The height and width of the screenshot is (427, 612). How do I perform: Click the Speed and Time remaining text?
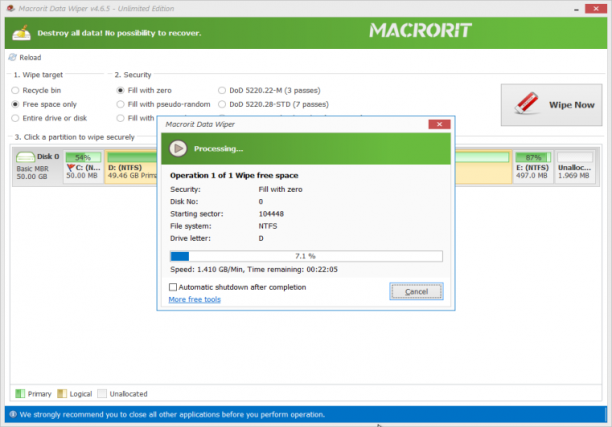tap(254, 269)
